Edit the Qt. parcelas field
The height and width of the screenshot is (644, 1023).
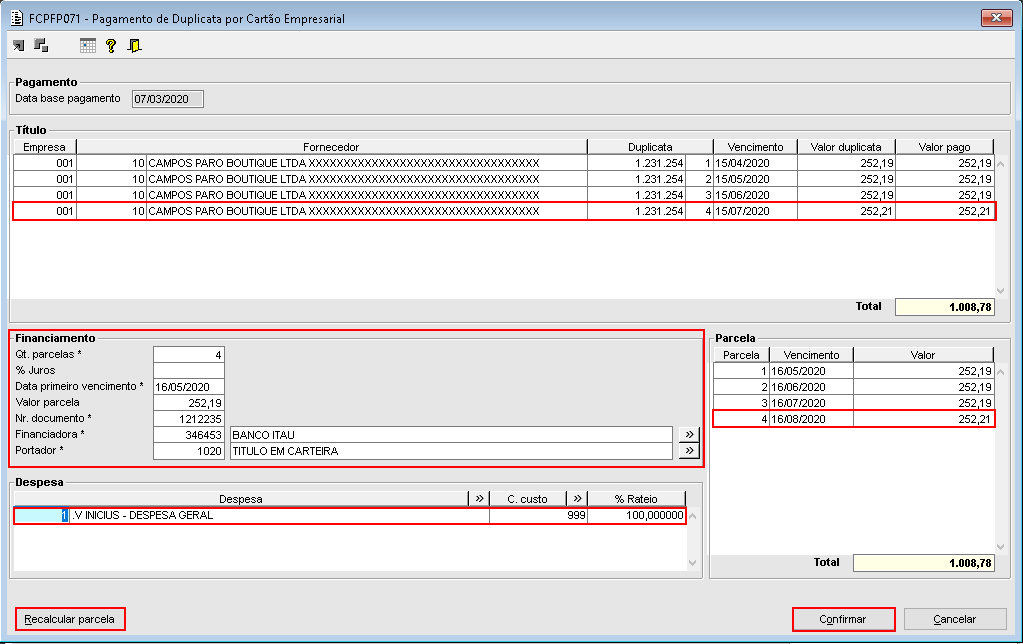[x=189, y=355]
